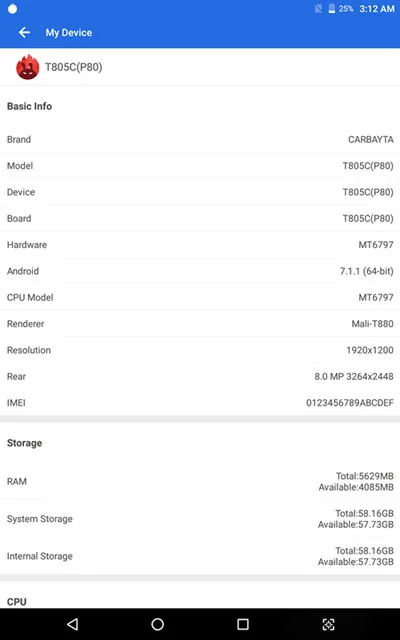The image size is (400, 640).
Task: Tap the Android back navigation triangle
Action: [x=72, y=624]
